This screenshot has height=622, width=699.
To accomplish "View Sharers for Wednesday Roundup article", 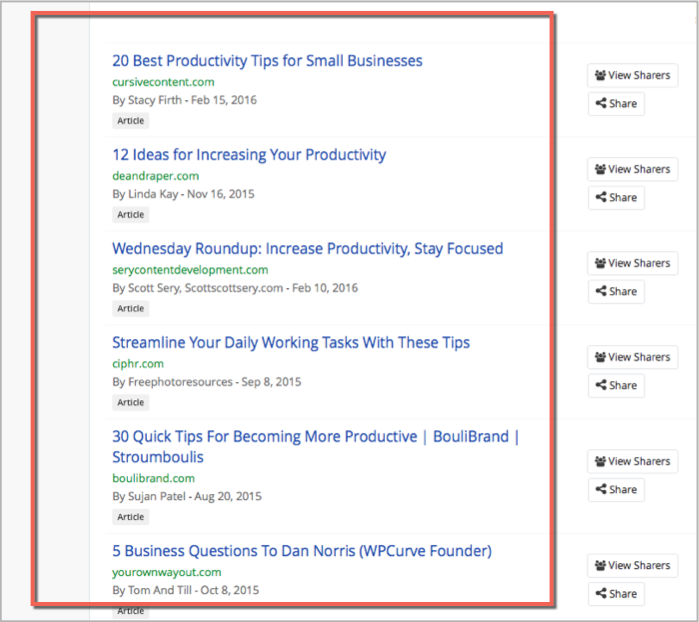I will tap(633, 264).
